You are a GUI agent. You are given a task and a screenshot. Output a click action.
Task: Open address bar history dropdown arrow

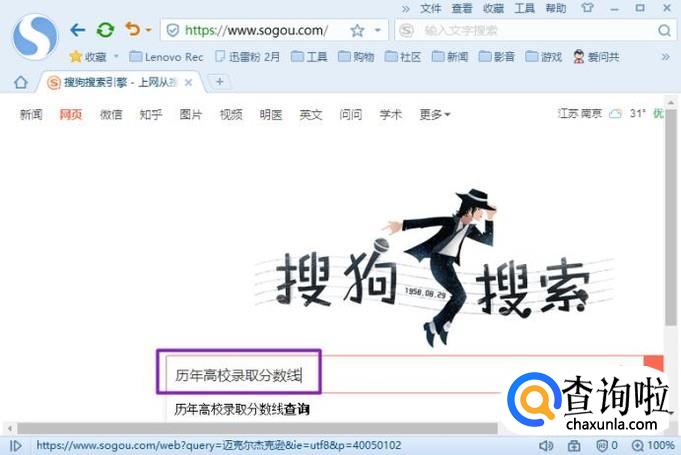point(377,30)
